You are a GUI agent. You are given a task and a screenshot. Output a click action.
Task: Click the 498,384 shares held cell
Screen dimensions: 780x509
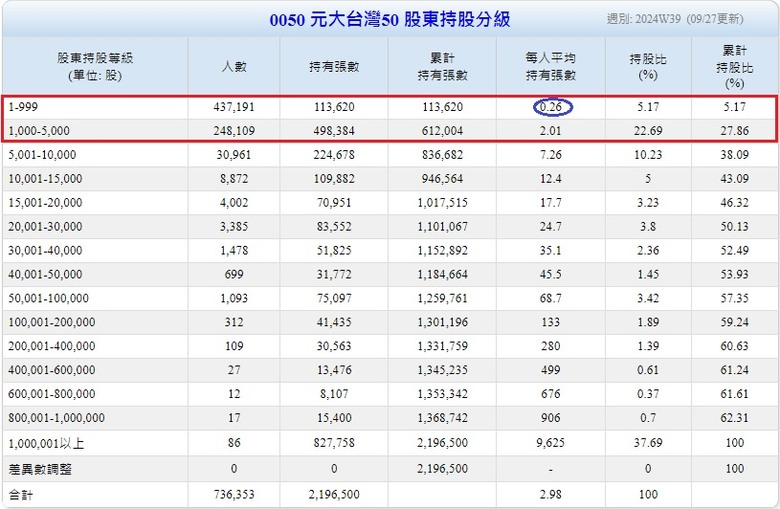pos(334,131)
